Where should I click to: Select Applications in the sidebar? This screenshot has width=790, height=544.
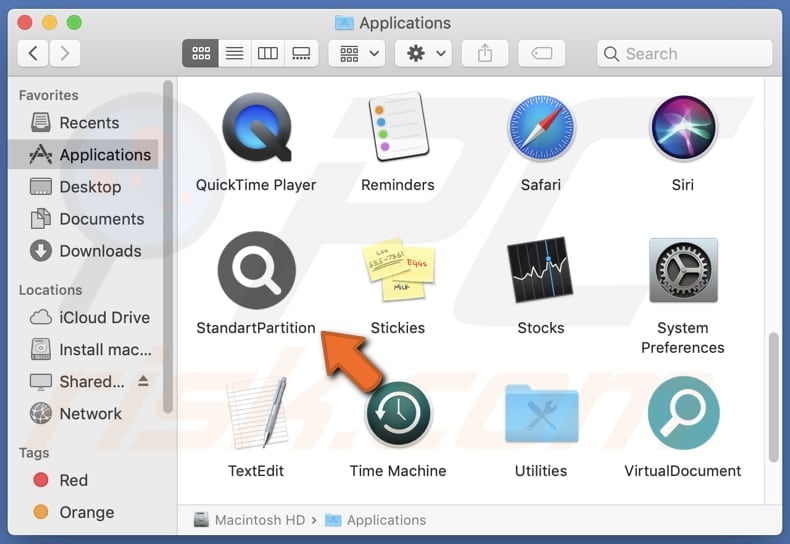click(84, 154)
